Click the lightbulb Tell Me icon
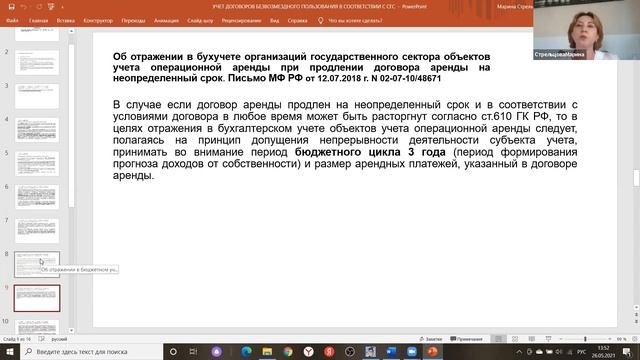Screen dimensions: 640x360 tap(320, 20)
